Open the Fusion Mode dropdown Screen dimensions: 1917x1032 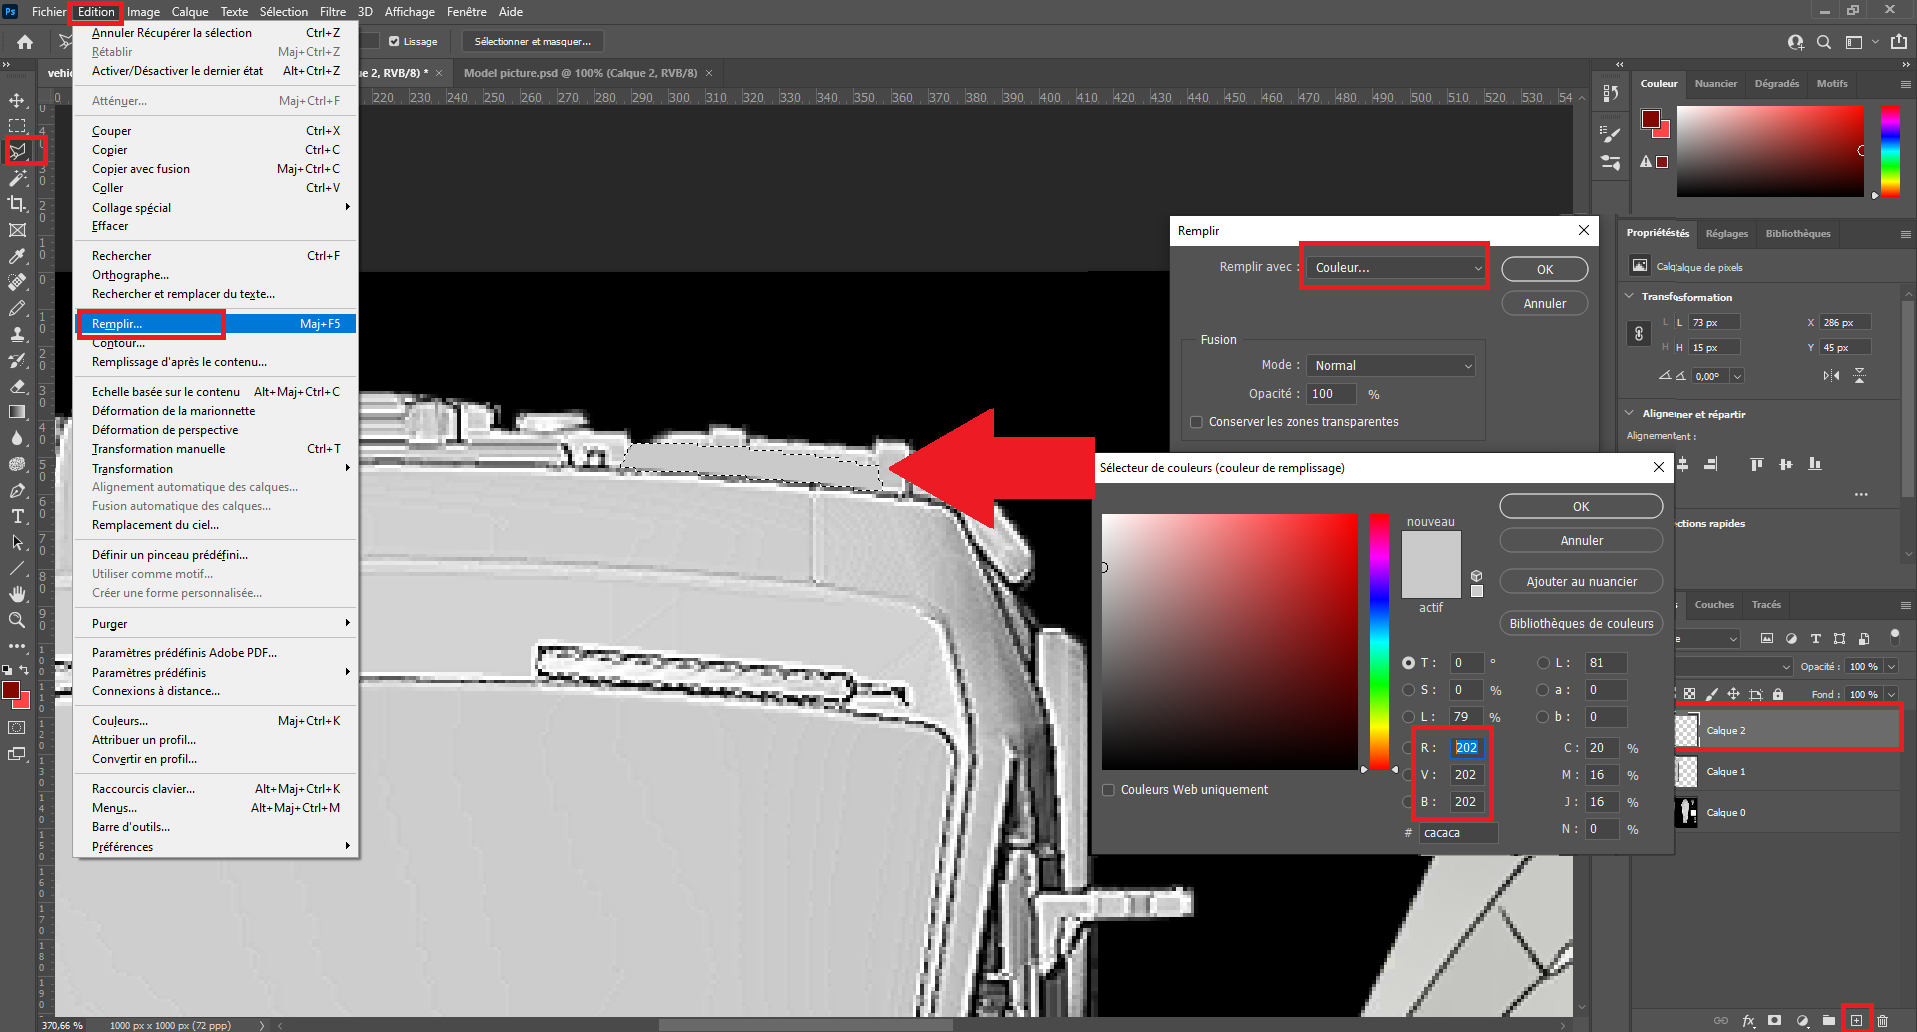(x=1392, y=366)
